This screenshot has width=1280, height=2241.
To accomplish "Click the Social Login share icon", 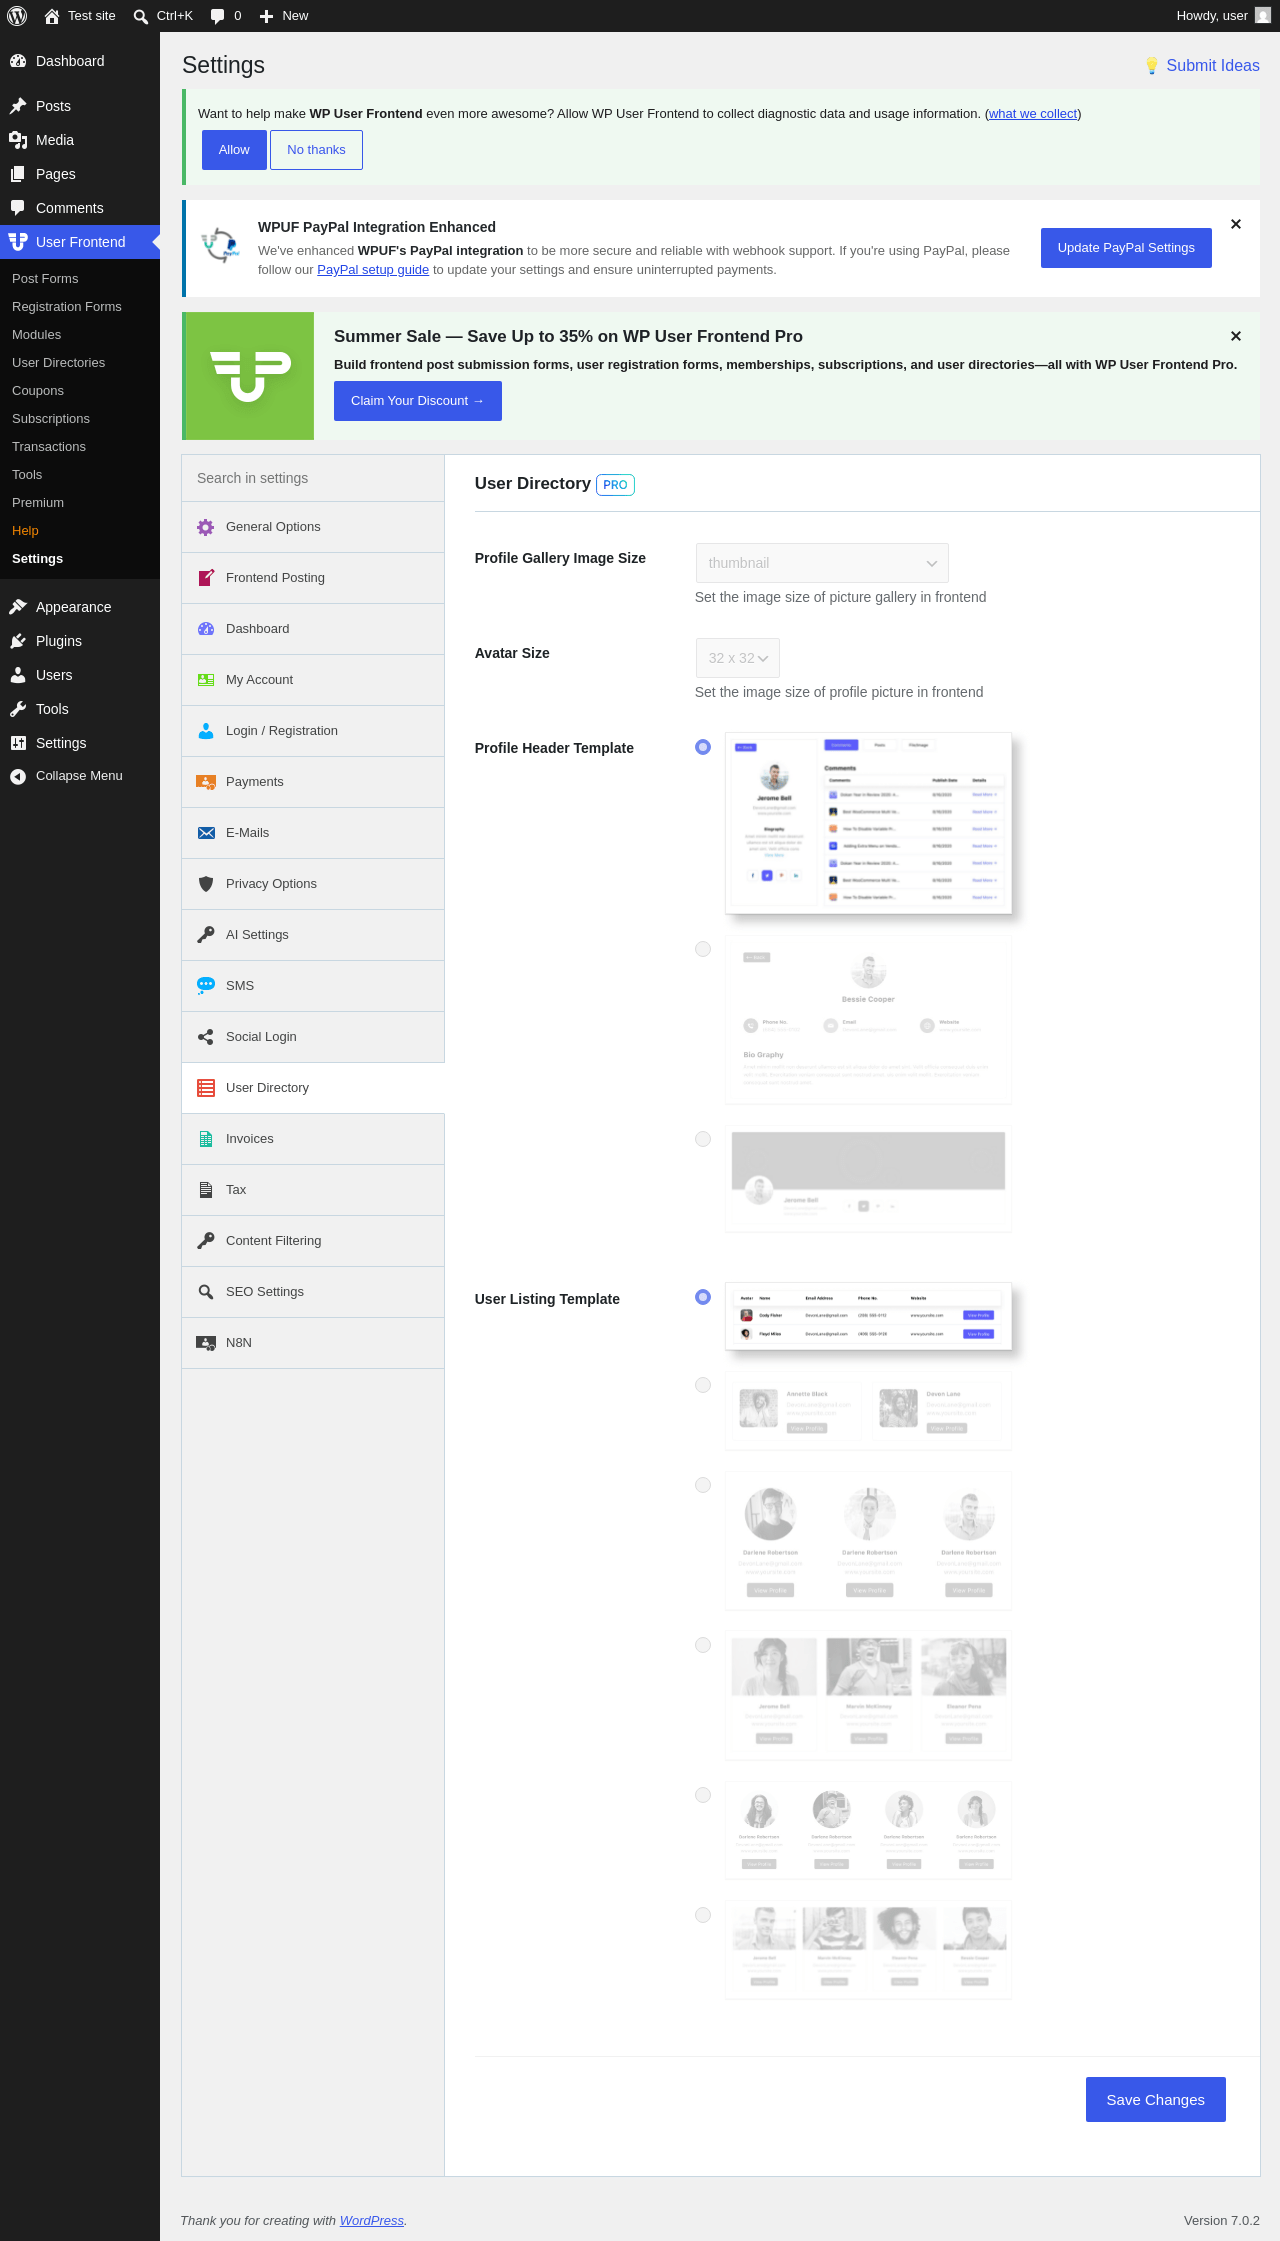I will tap(206, 1037).
